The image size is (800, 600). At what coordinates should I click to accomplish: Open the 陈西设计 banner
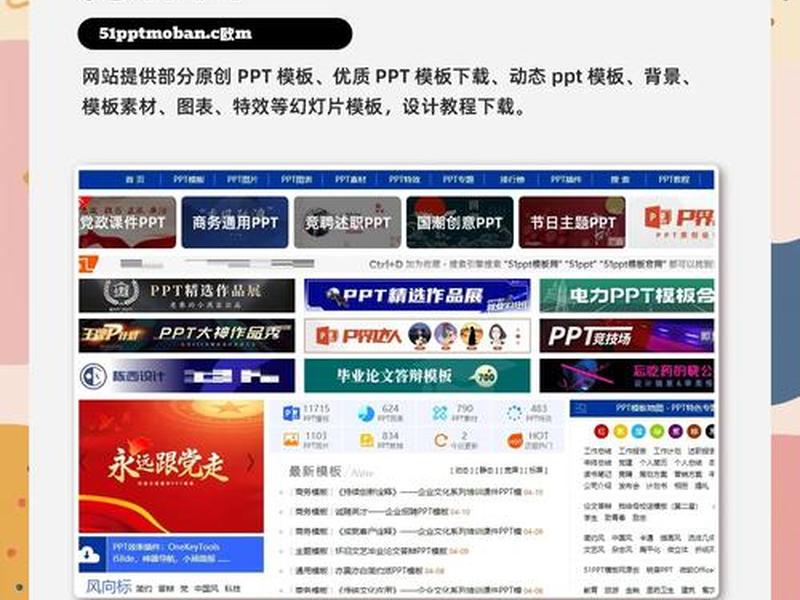187,376
